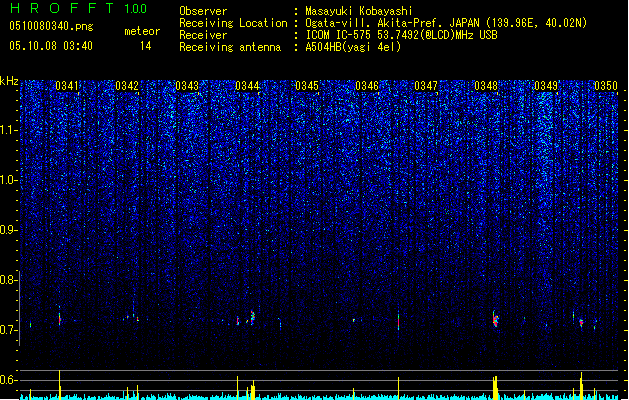Click the meteor echo just after 0348

(495, 319)
